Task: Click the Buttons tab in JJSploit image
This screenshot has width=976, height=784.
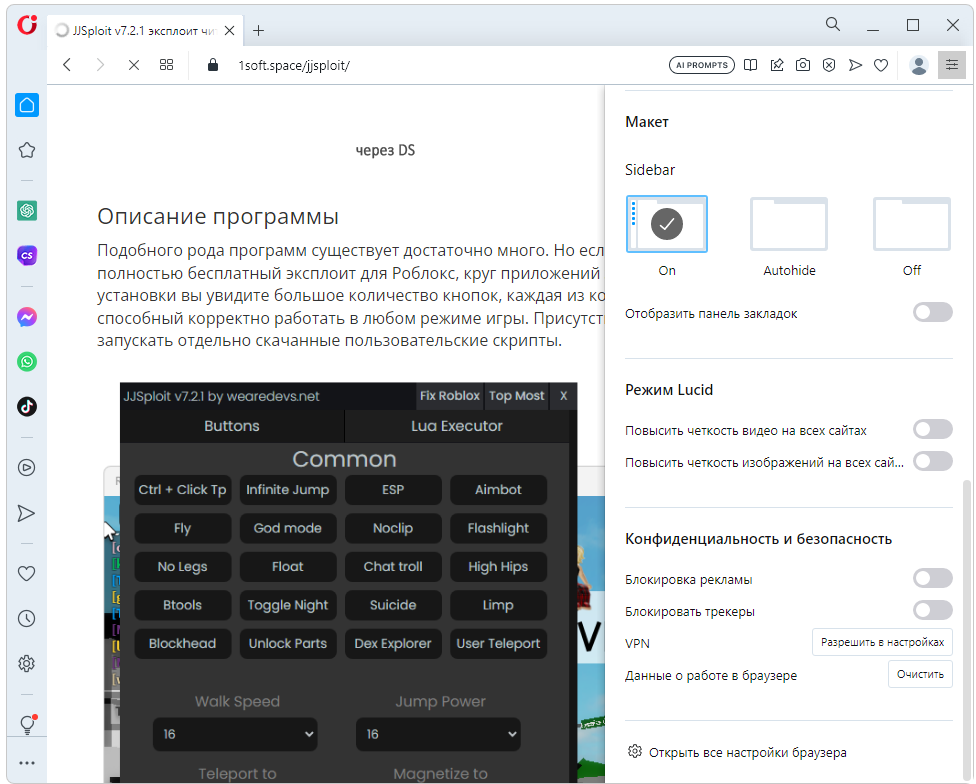Action: (x=232, y=426)
